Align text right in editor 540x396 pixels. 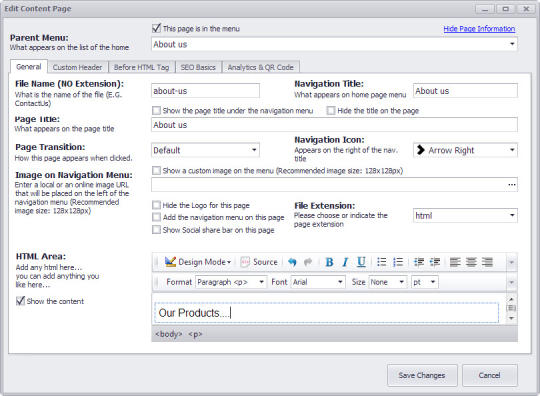[487, 262]
